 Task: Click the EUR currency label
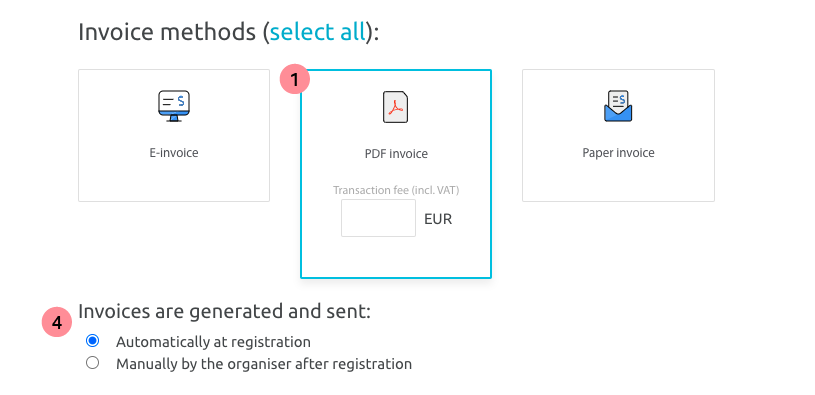point(438,219)
